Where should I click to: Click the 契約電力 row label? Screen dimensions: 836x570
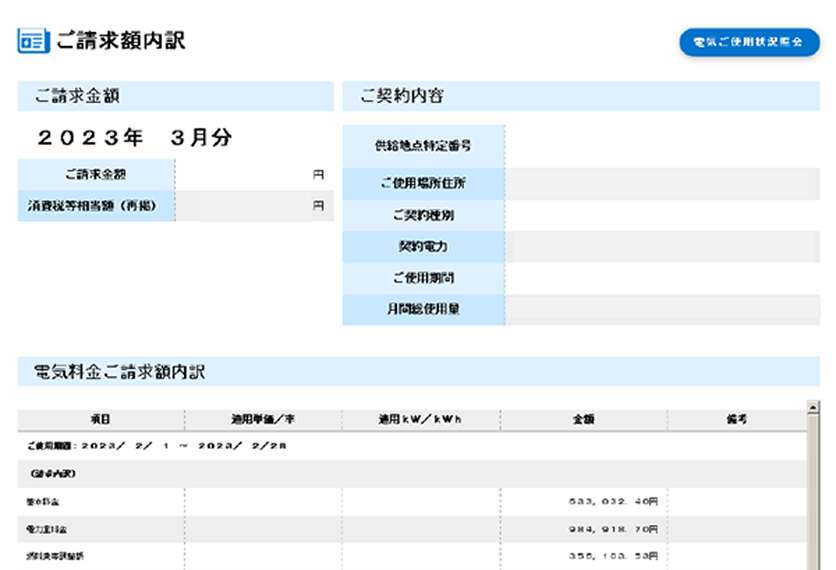point(423,246)
